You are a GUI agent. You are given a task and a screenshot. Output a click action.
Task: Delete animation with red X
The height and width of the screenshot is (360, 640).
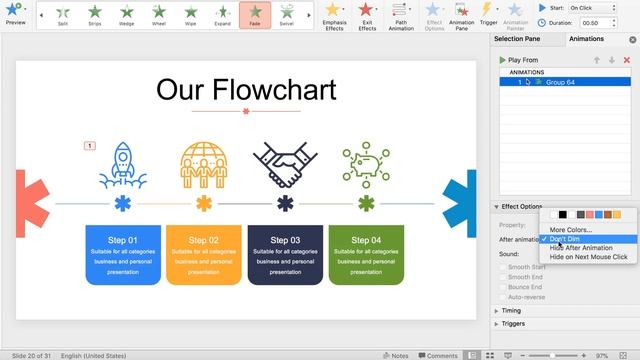(627, 60)
